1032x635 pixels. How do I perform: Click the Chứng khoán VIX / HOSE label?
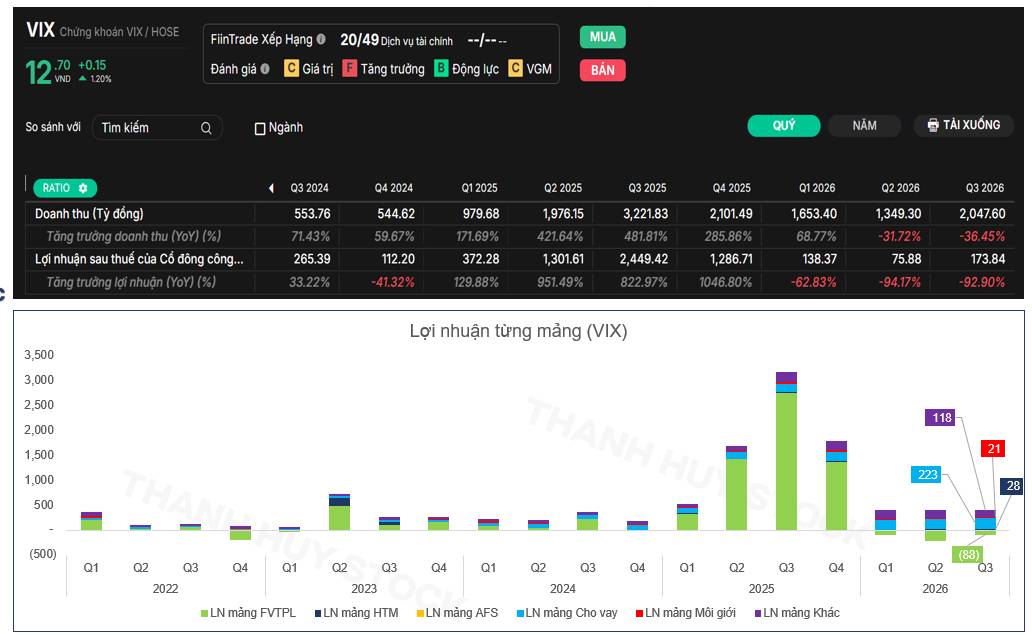tap(119, 32)
